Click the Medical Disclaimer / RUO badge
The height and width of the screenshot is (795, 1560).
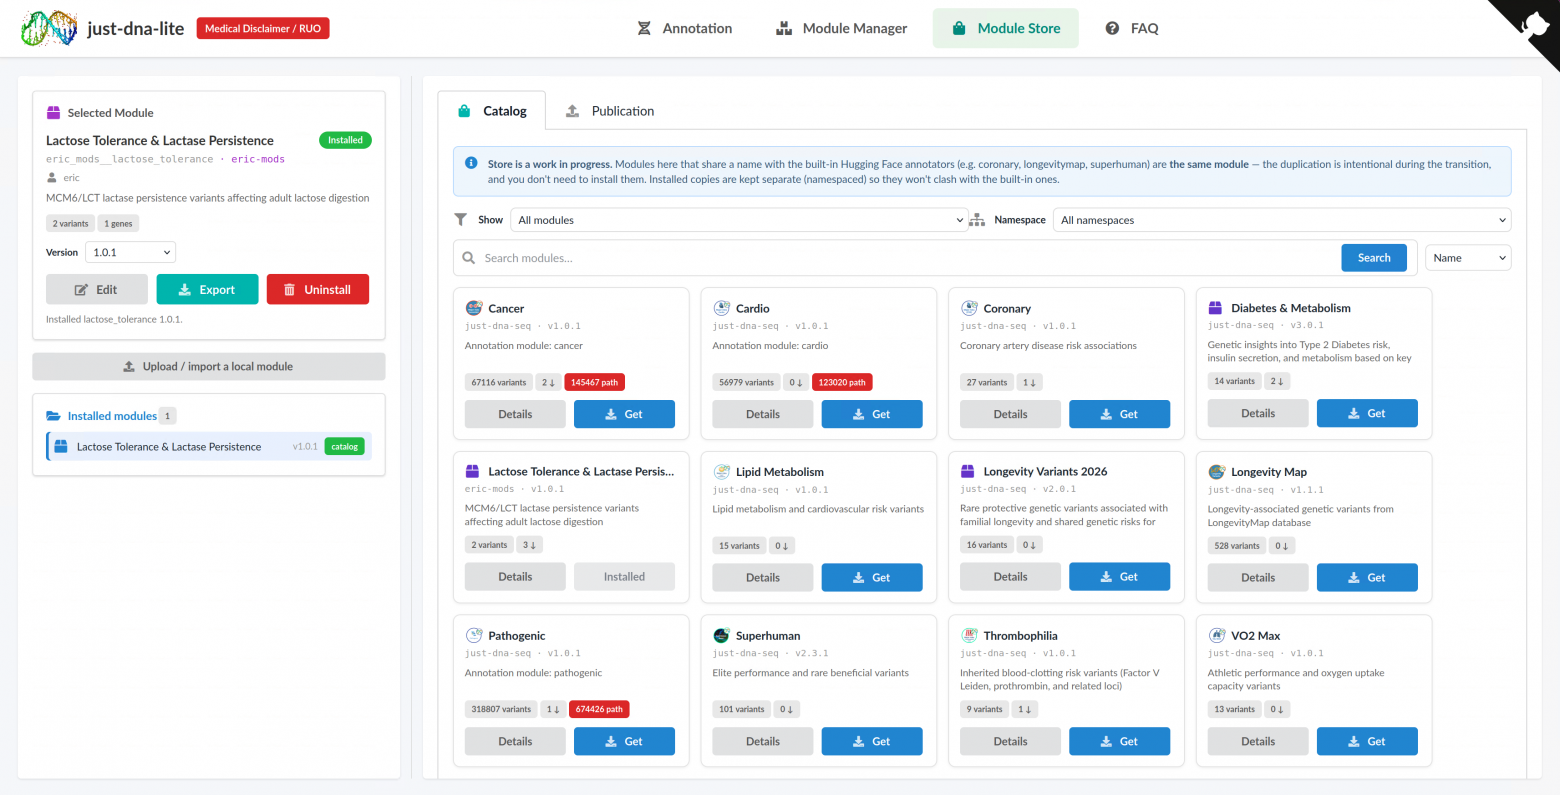(x=263, y=28)
